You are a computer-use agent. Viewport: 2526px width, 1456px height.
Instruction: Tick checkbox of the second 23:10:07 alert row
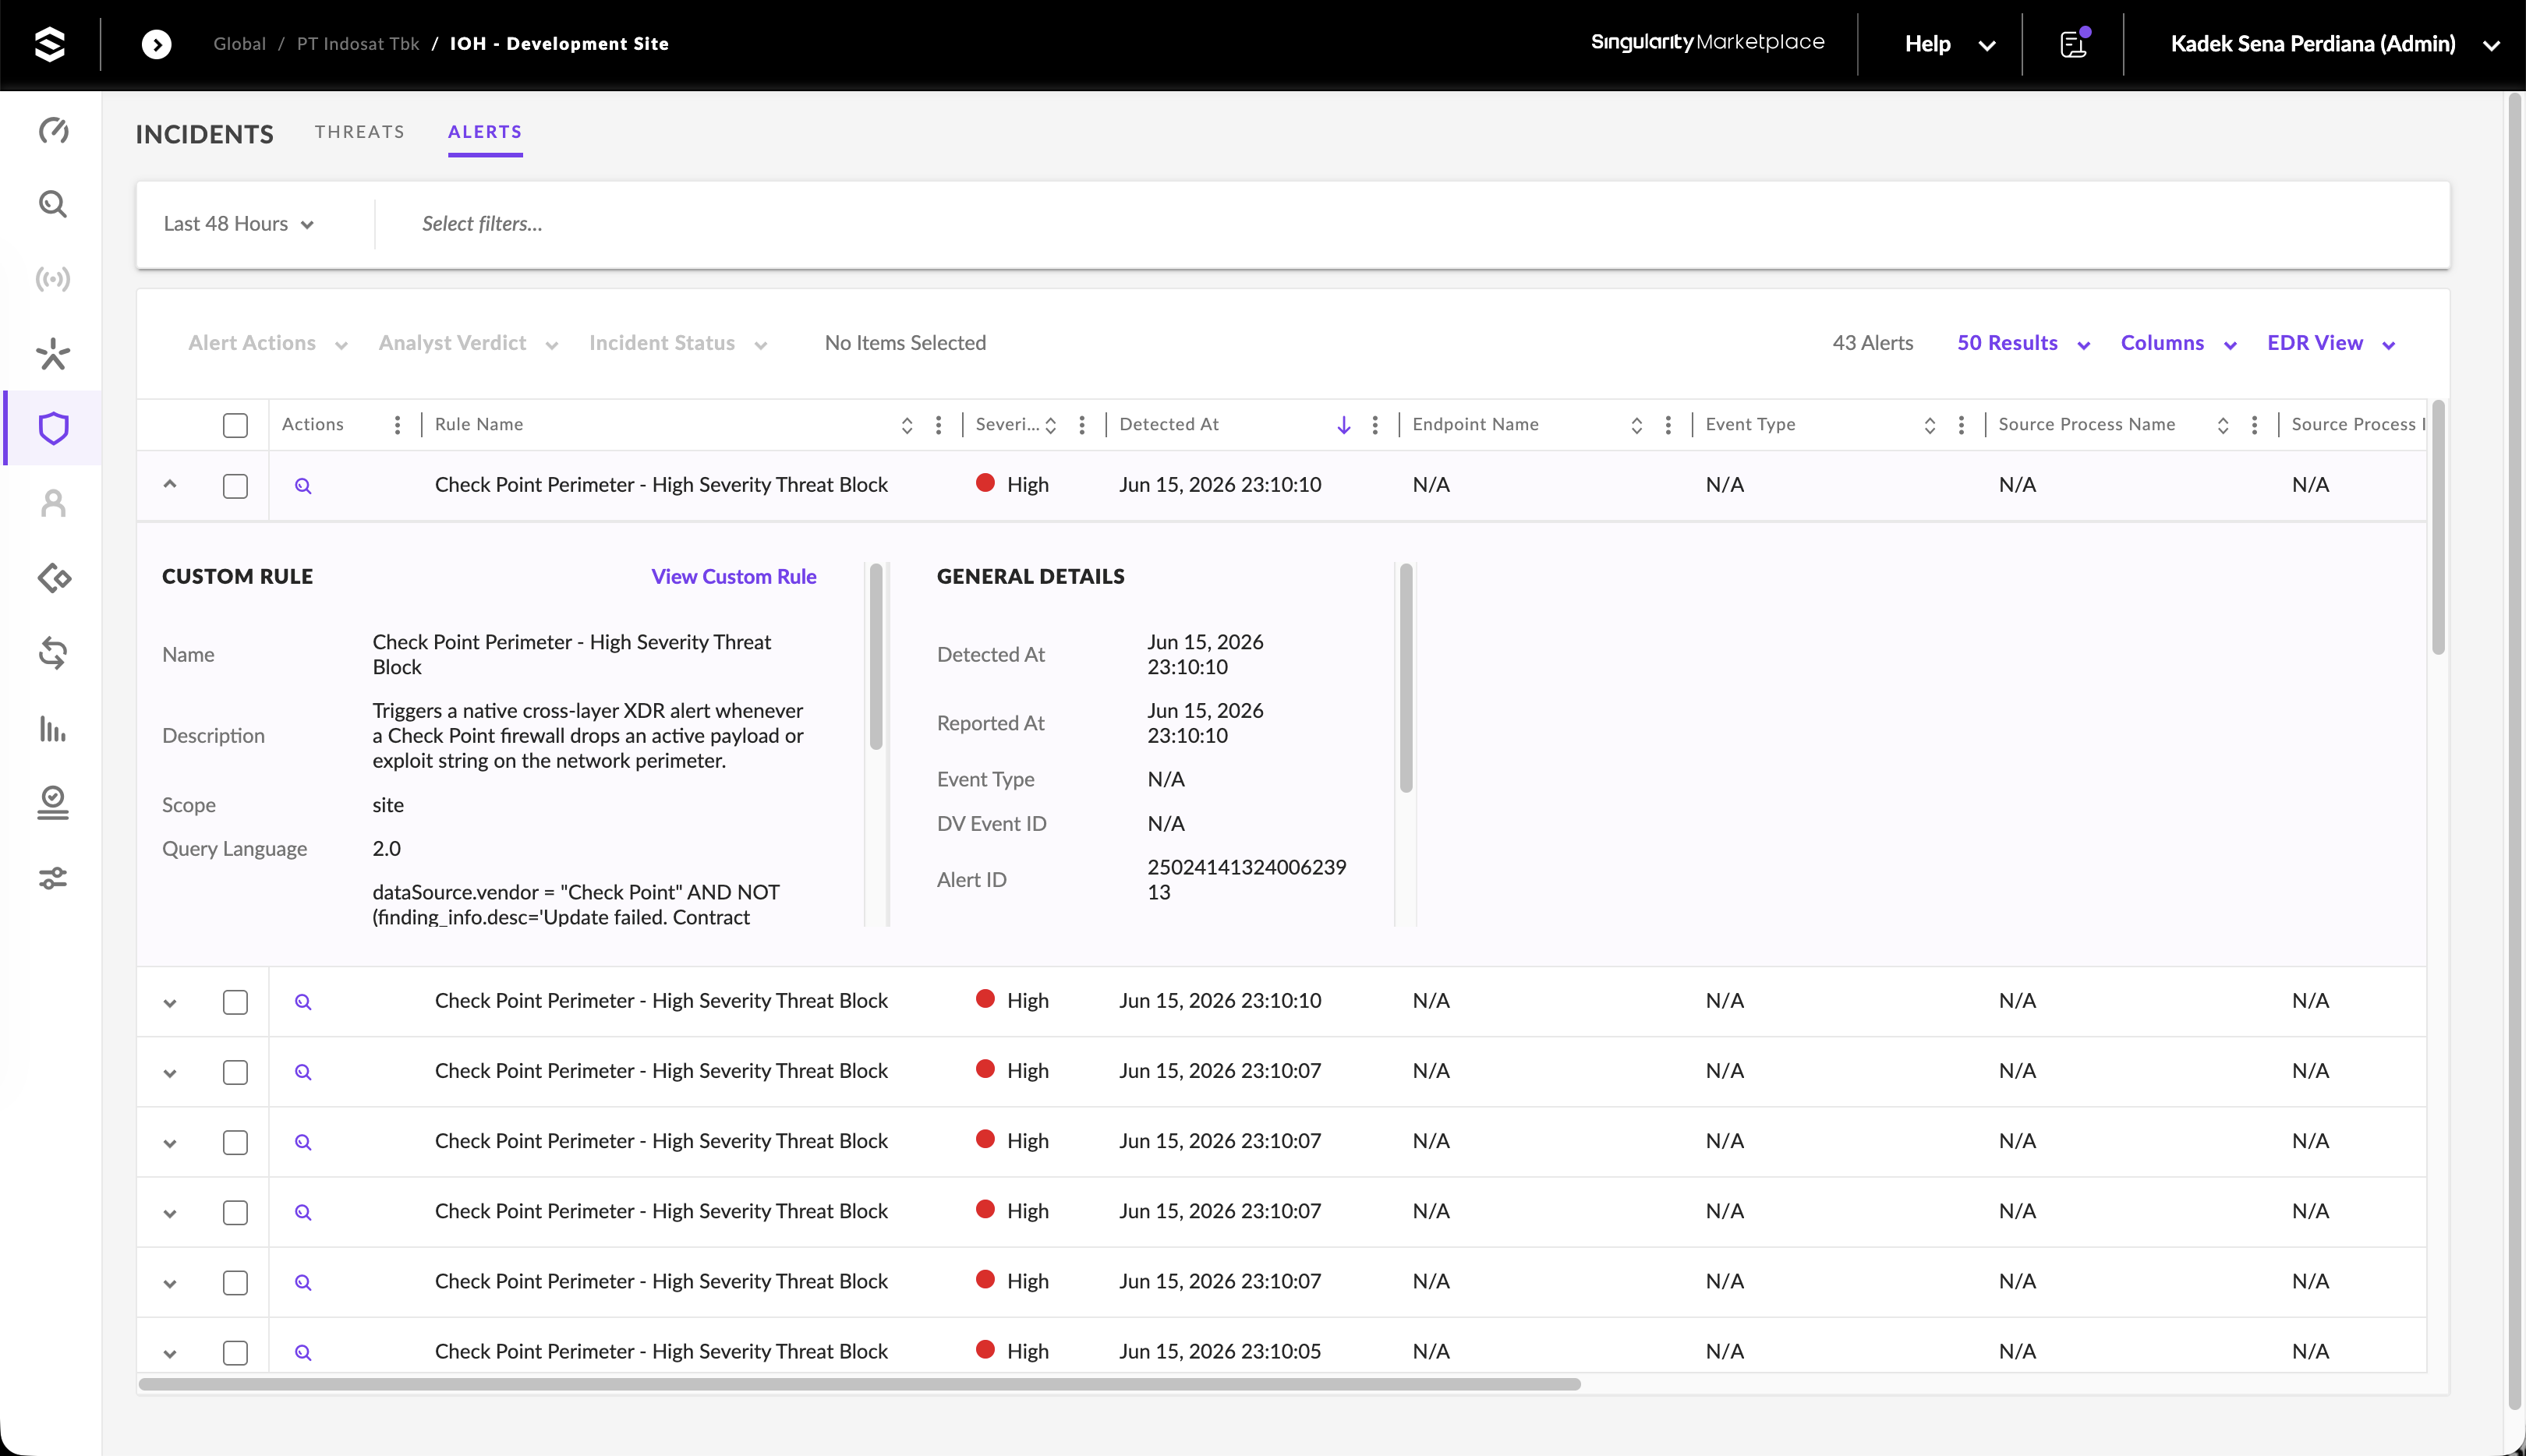[x=235, y=1142]
